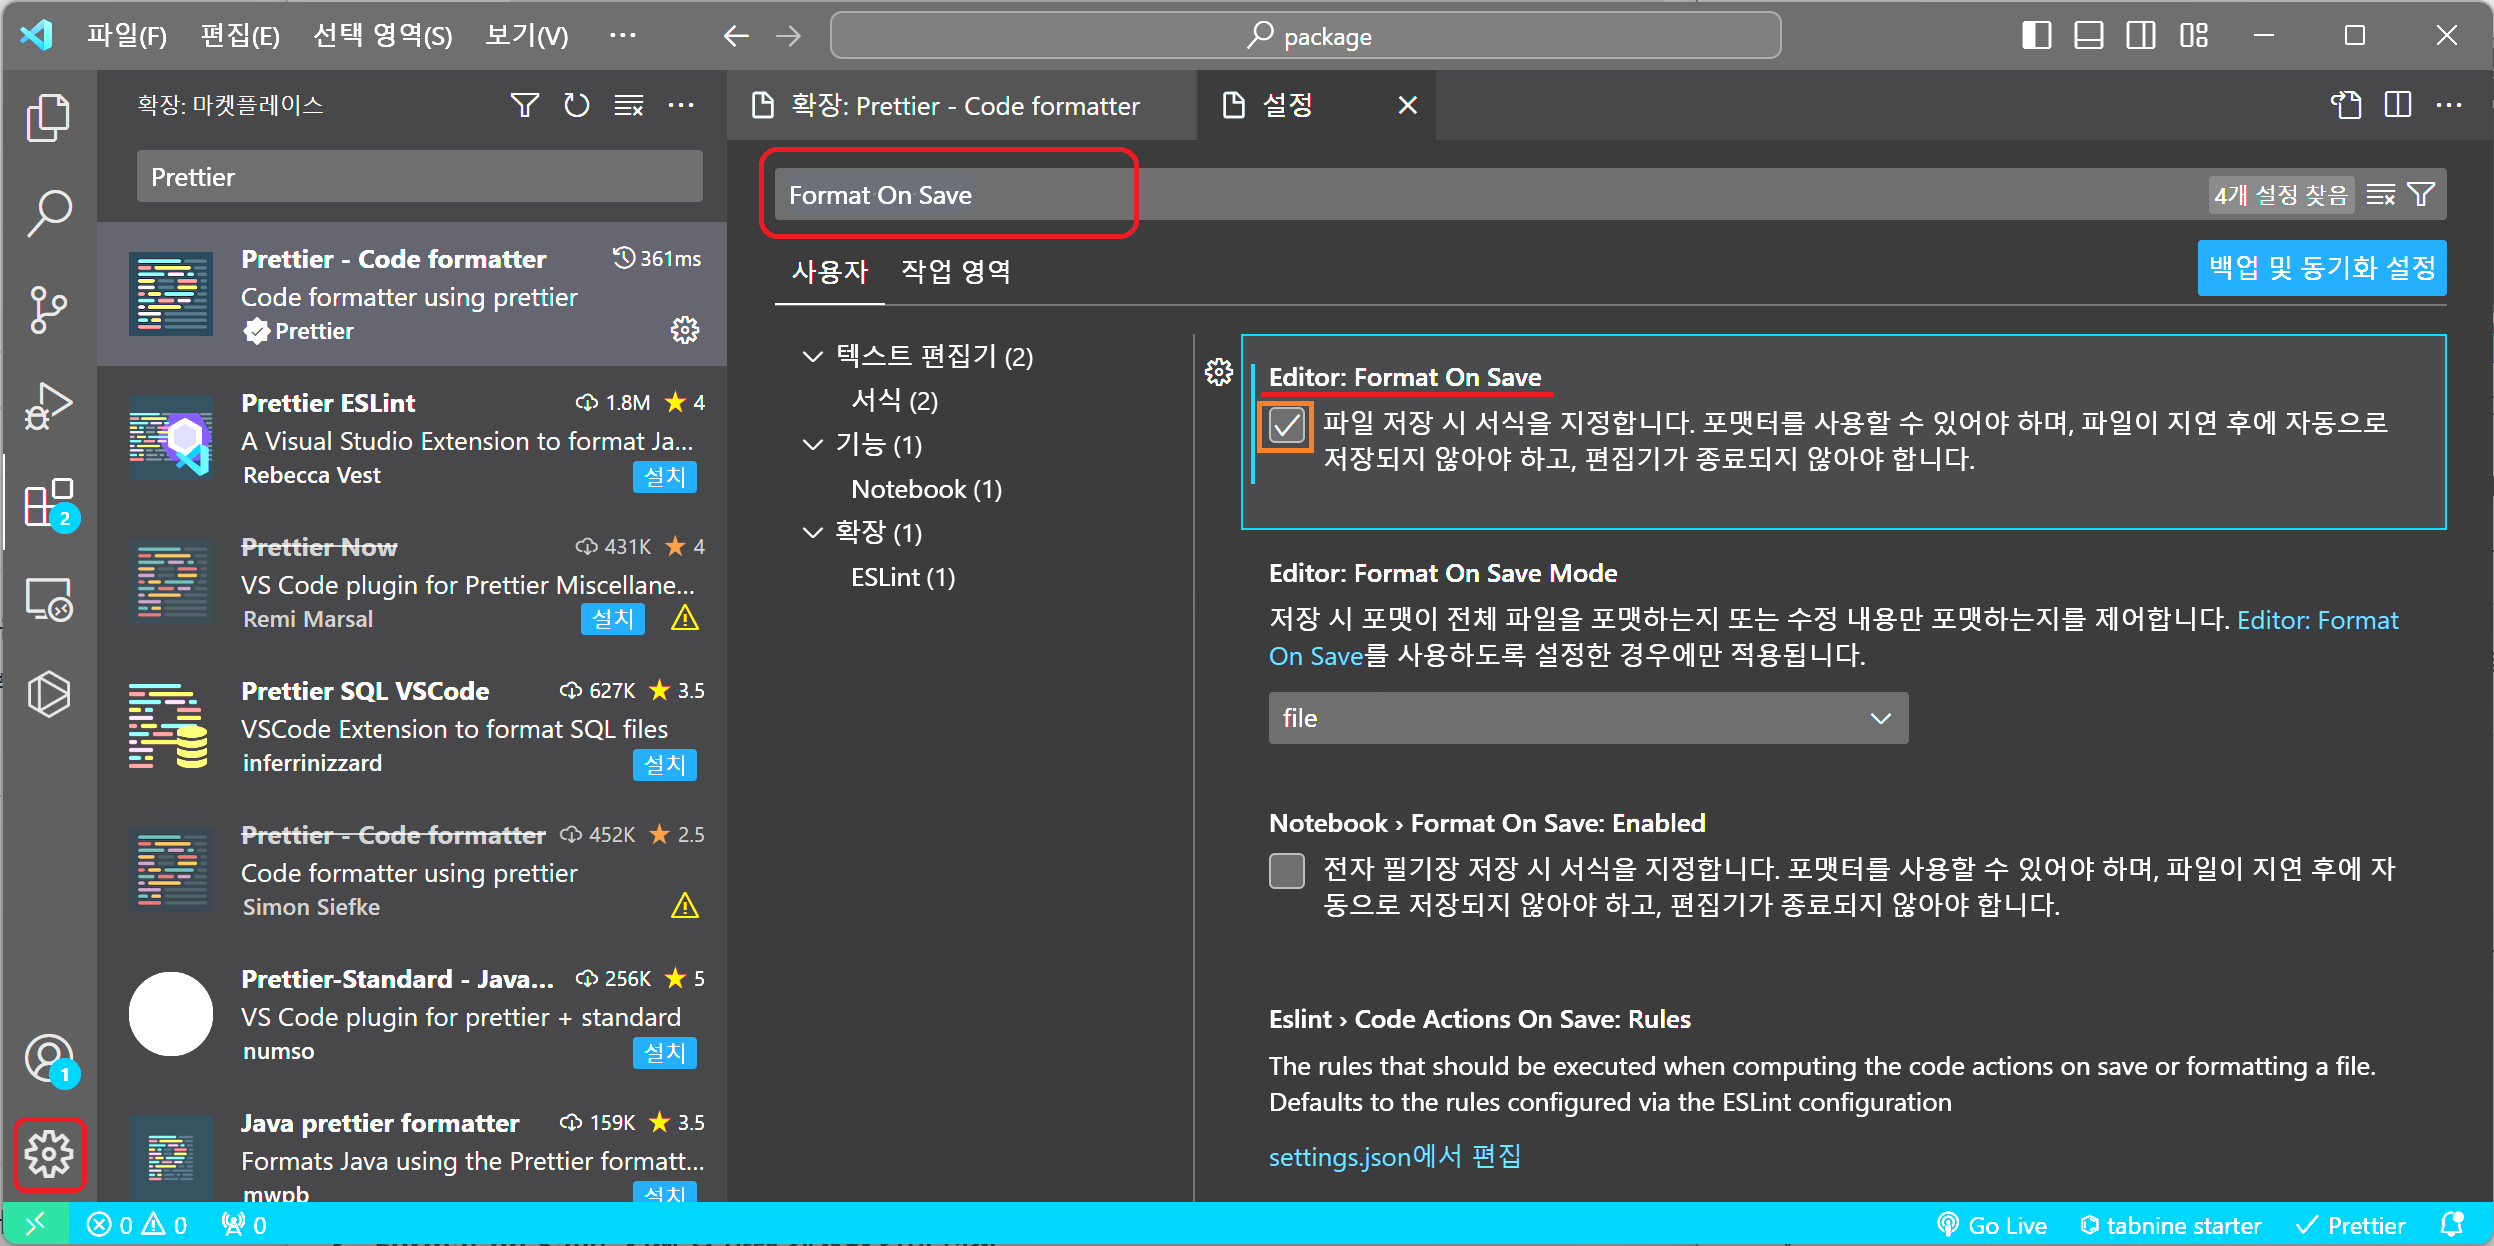Filter extensions with the funnel icon
The height and width of the screenshot is (1246, 2494).
(524, 105)
